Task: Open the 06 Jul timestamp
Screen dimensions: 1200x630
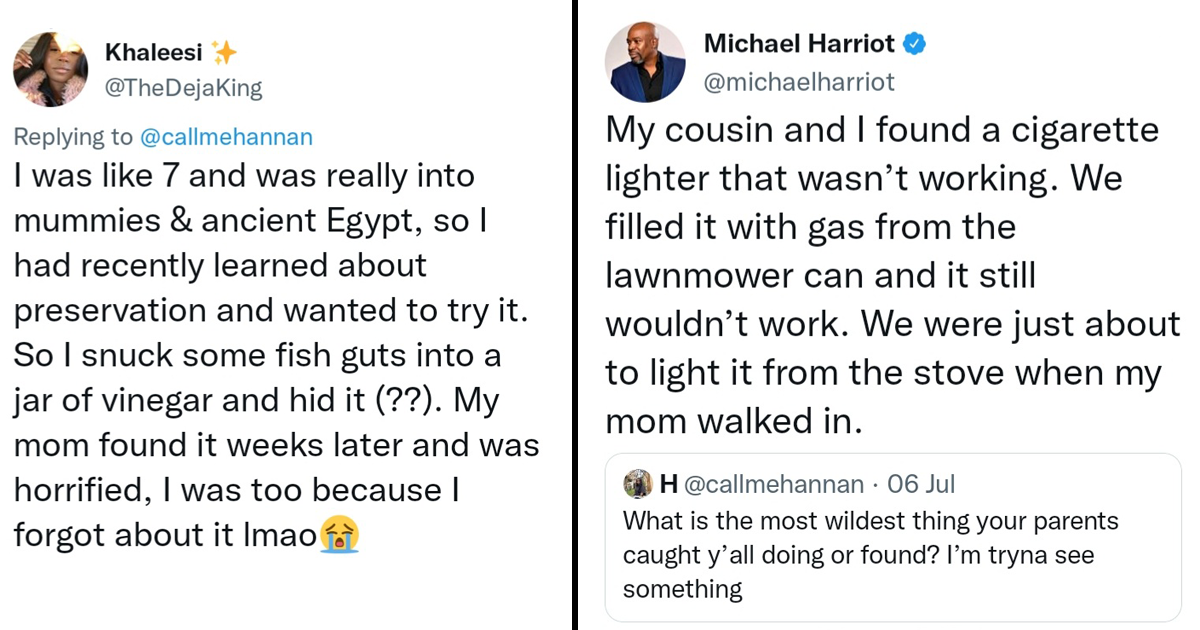Action: pyautogui.click(x=921, y=485)
